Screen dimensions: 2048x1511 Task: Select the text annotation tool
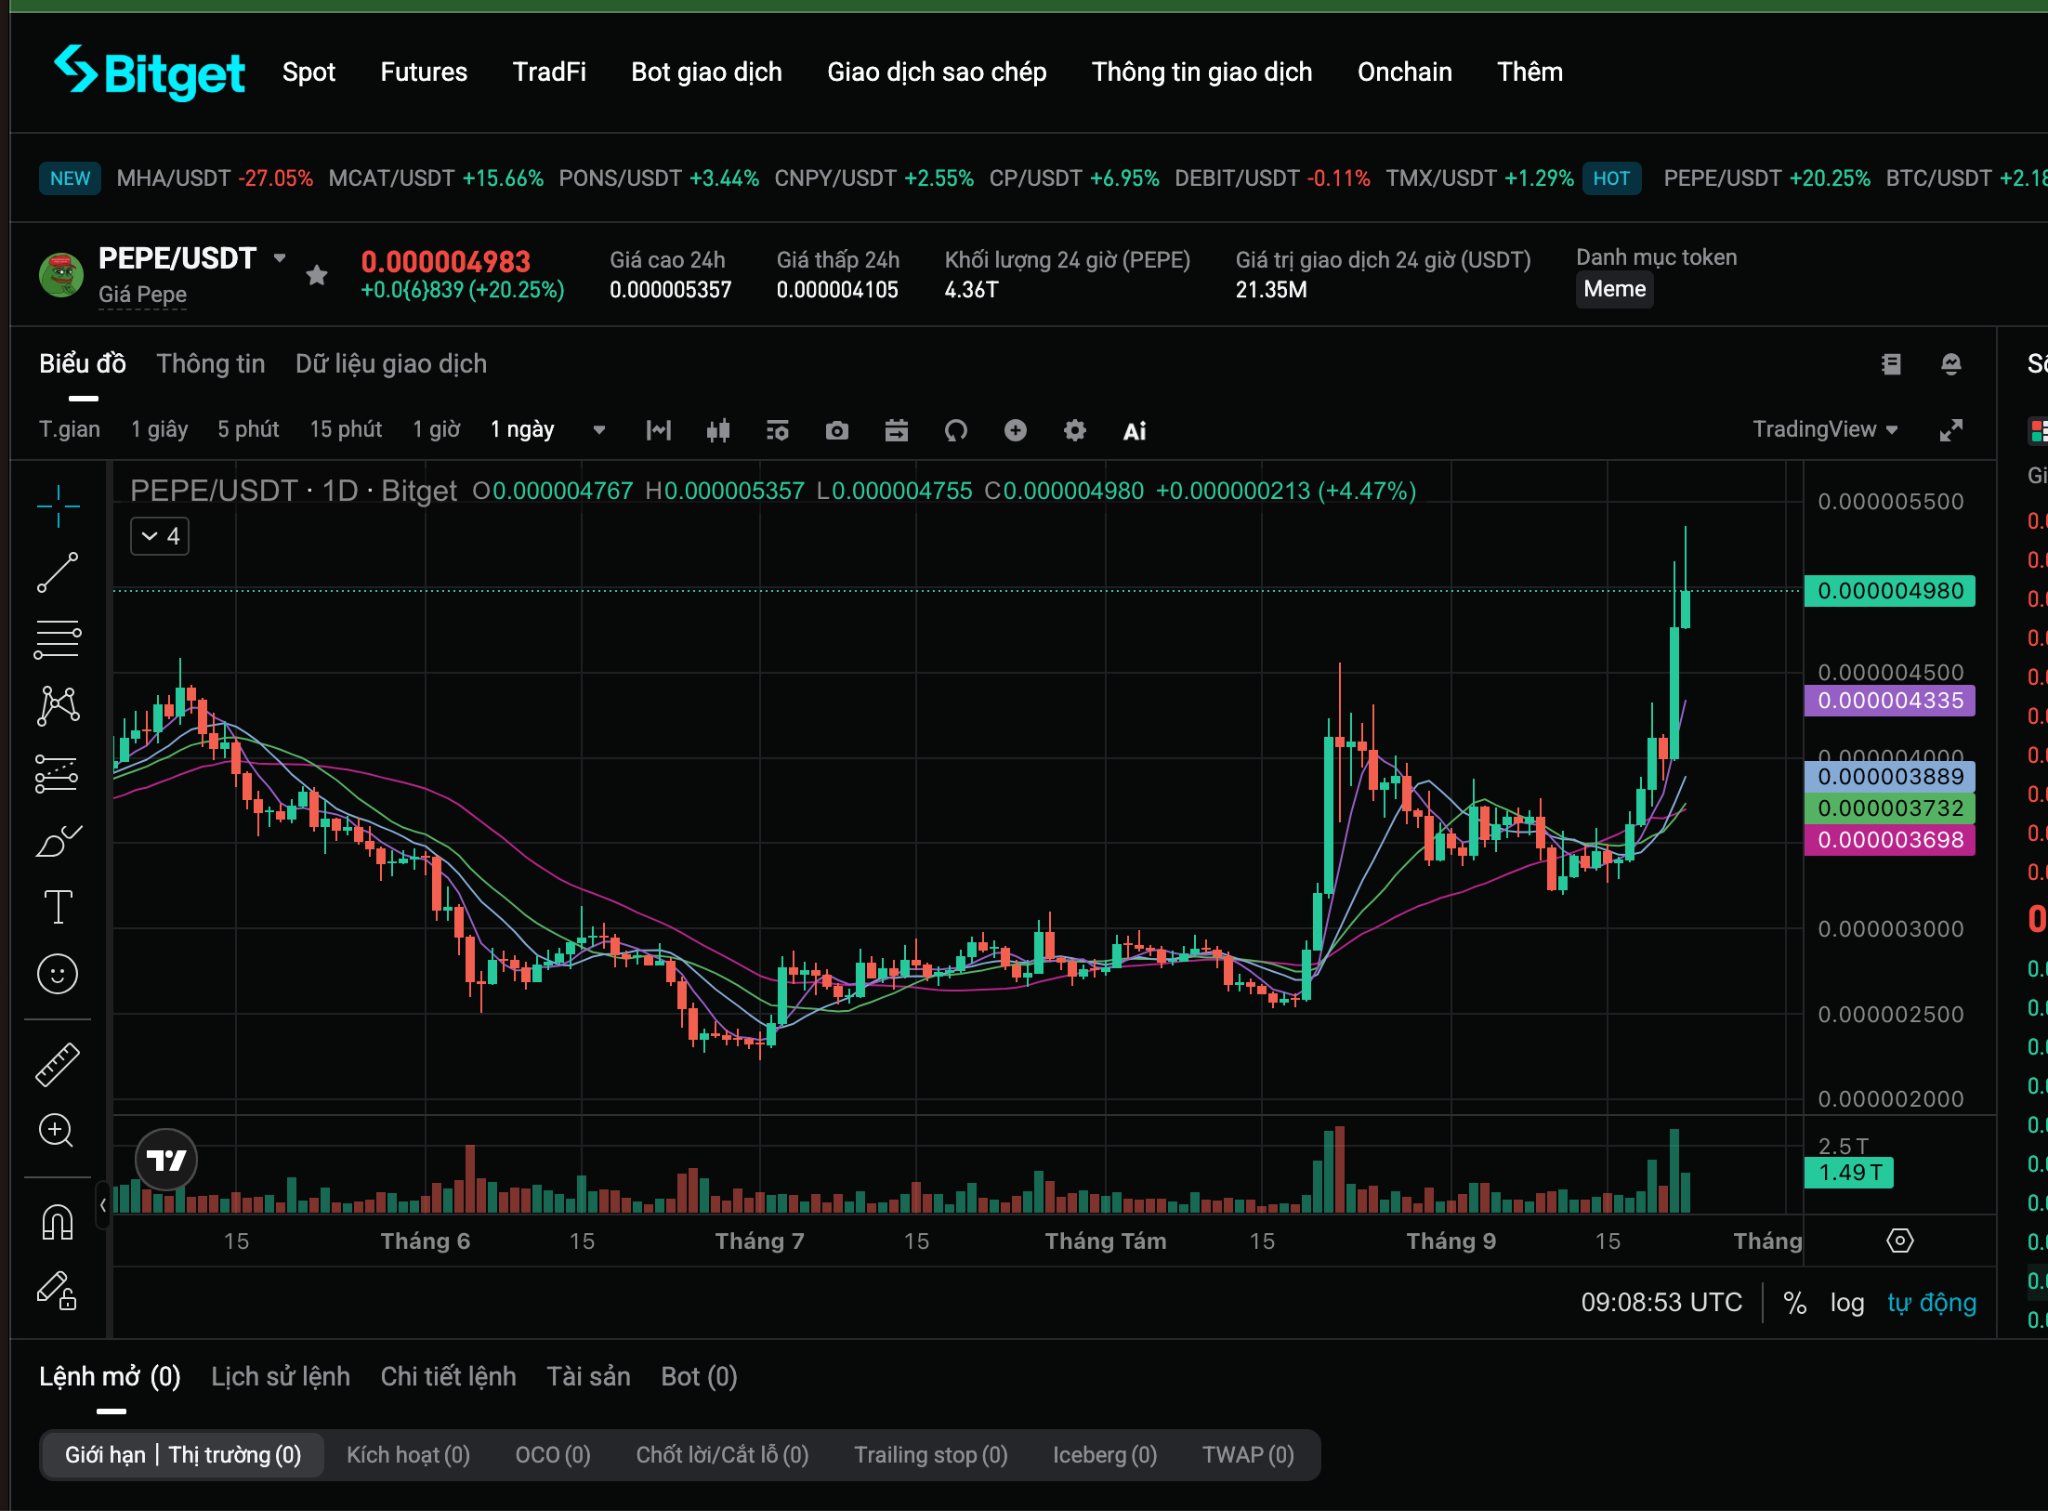tap(57, 907)
